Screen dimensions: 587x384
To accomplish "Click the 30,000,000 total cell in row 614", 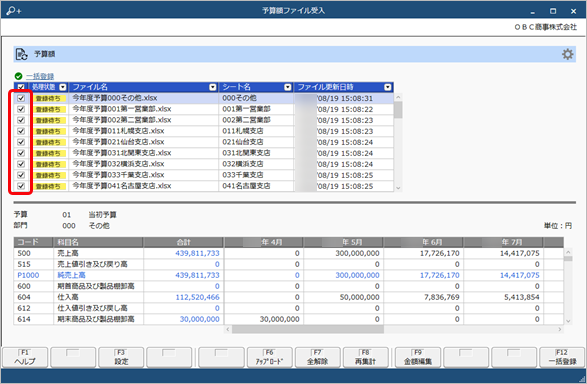I will (x=183, y=319).
